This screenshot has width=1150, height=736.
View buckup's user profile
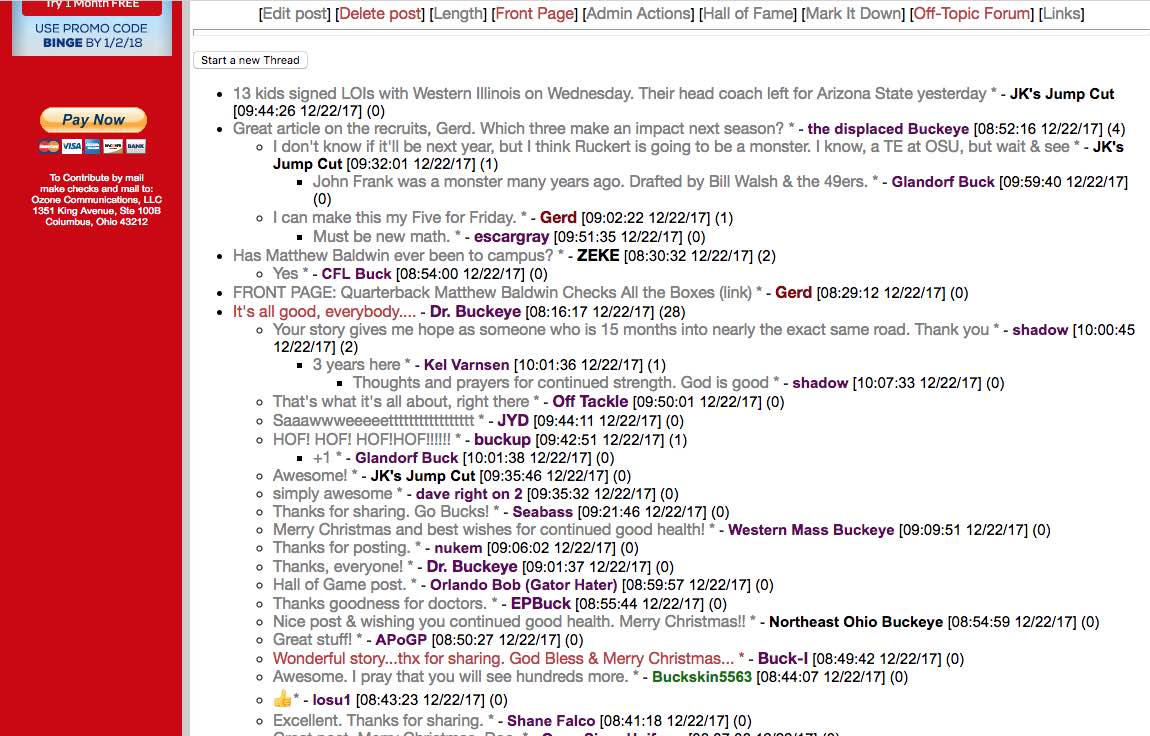coord(502,440)
